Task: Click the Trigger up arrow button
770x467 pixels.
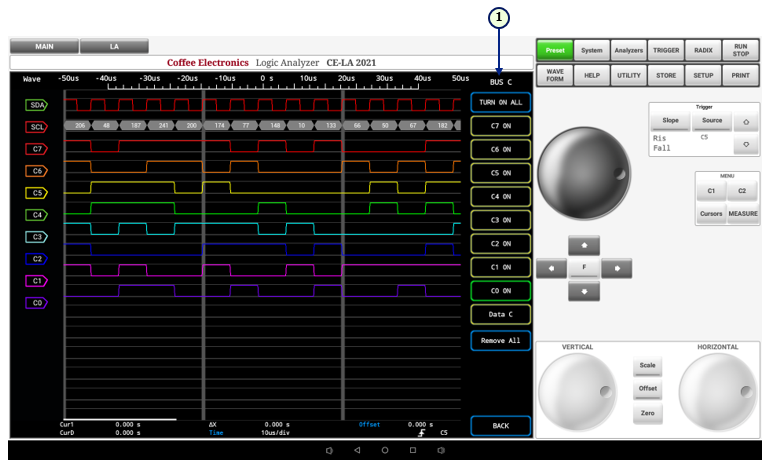Action: tap(747, 121)
